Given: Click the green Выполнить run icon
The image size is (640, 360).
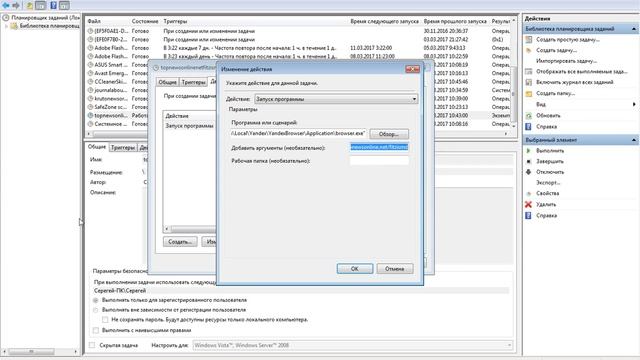Looking at the screenshot, I should click(x=529, y=151).
